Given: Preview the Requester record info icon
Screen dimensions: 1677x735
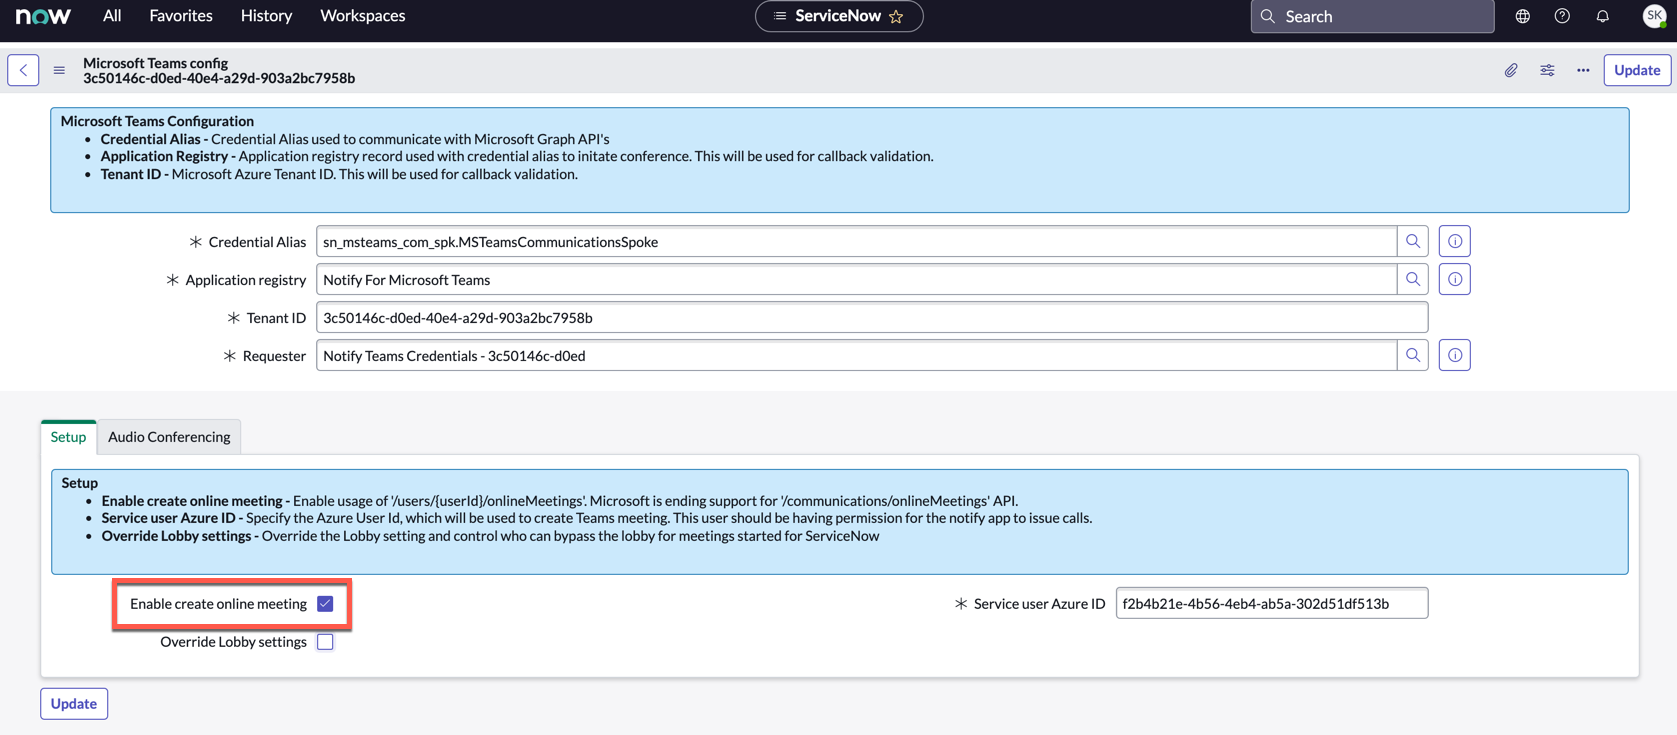Looking at the screenshot, I should tap(1455, 355).
